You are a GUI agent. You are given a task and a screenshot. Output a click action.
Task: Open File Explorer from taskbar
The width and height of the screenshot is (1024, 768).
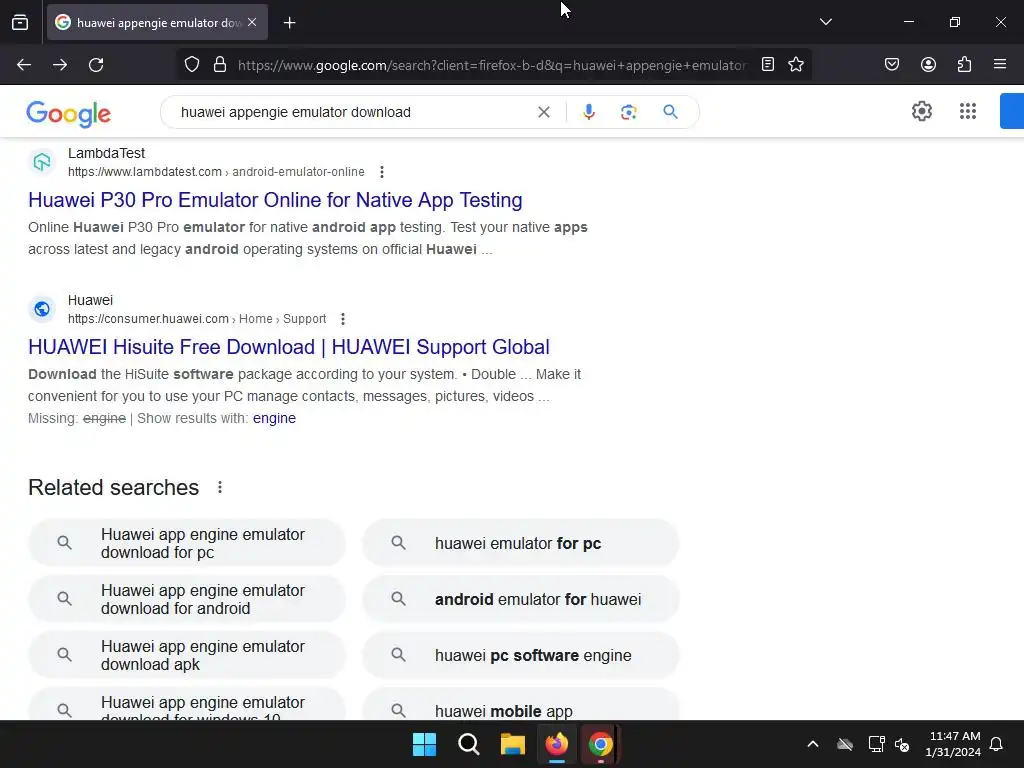pos(513,744)
